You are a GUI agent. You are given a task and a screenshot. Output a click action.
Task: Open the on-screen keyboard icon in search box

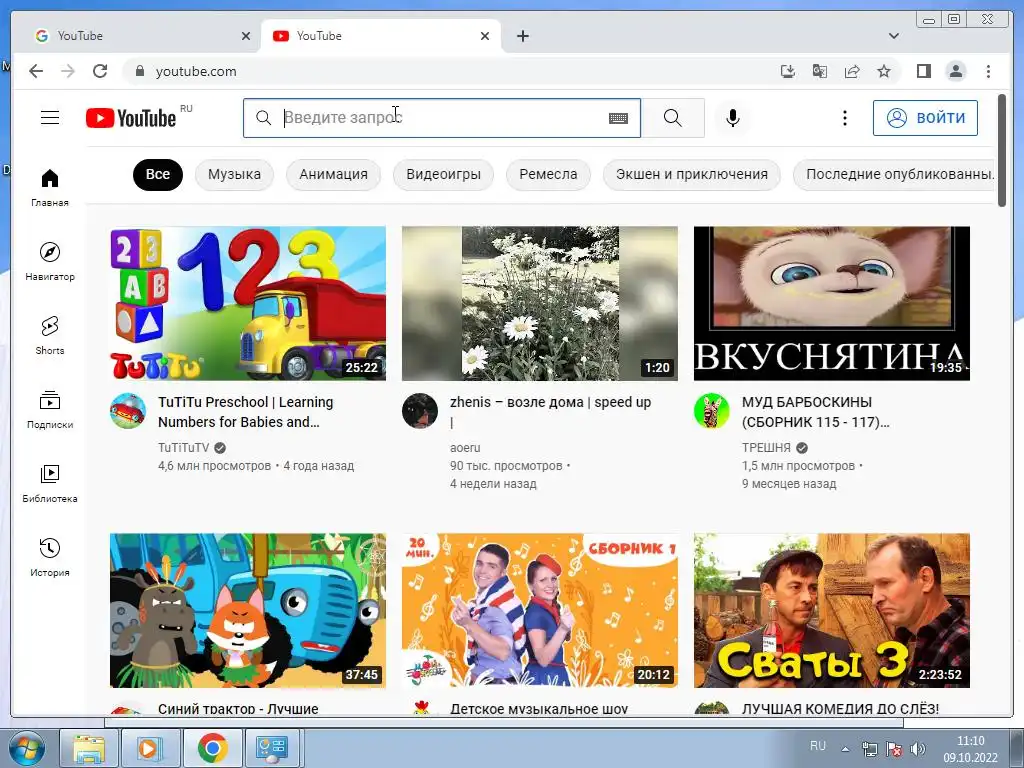(x=618, y=118)
